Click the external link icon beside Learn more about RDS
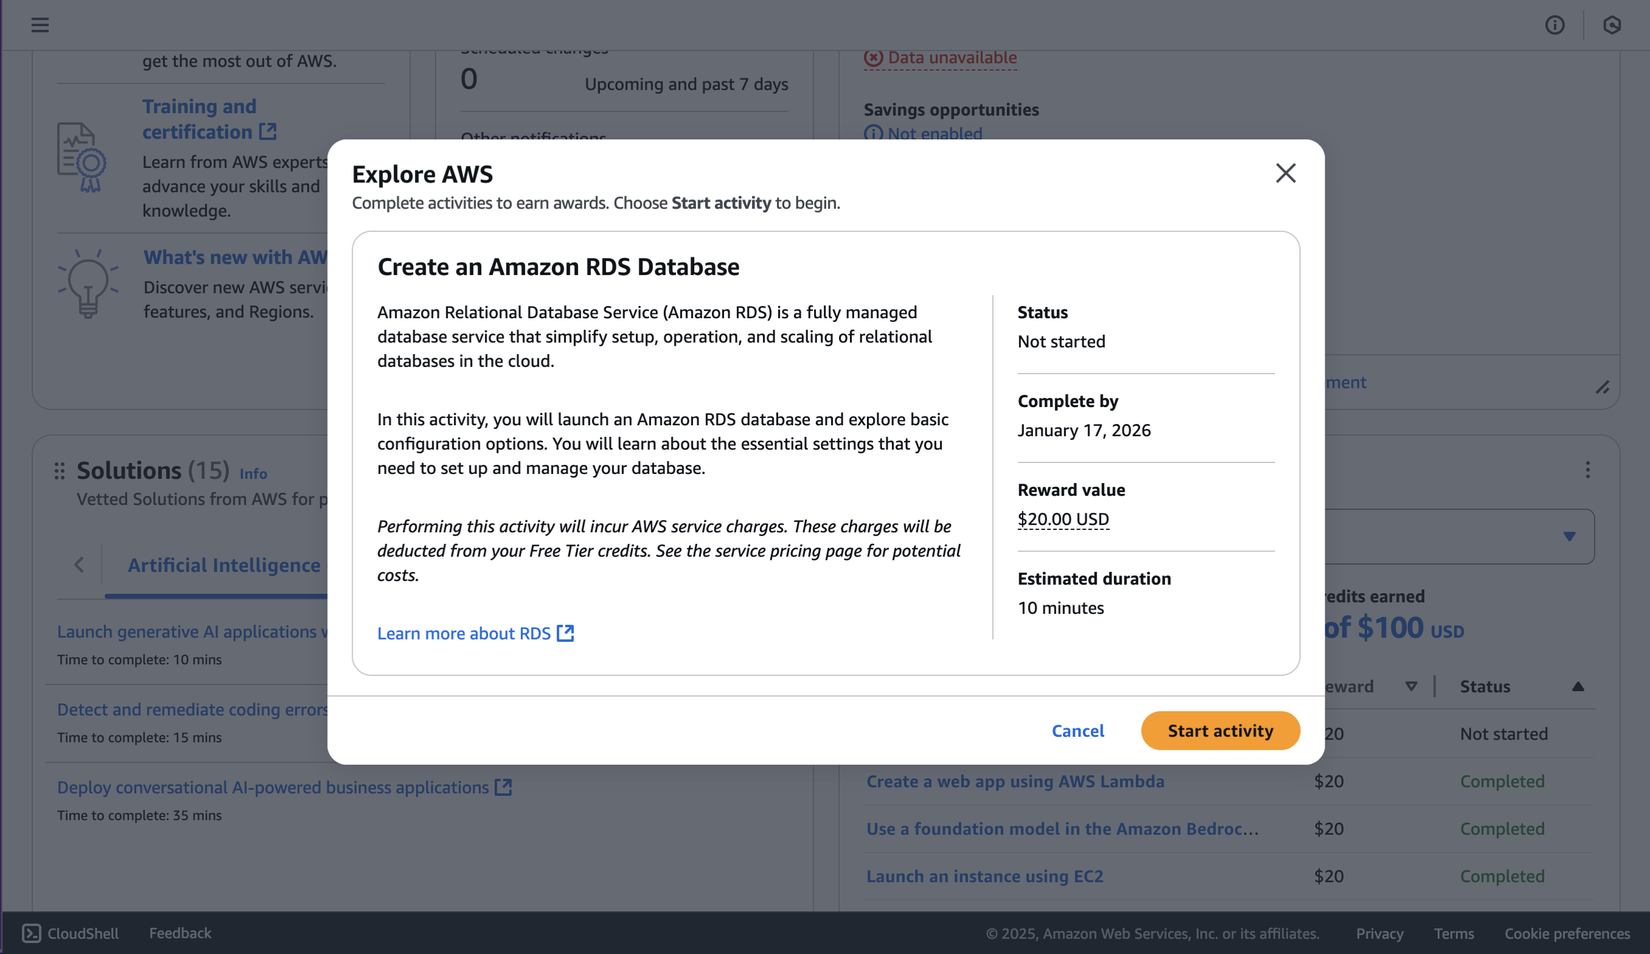 pos(566,633)
